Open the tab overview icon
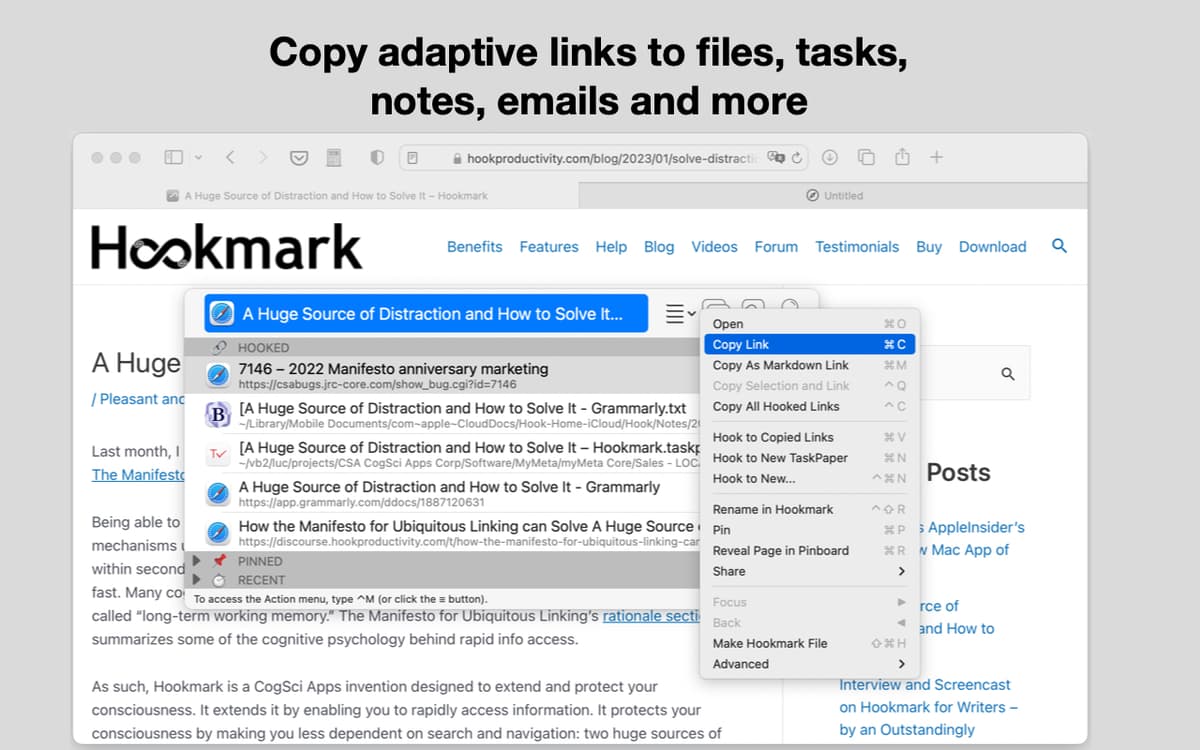Screen dimensions: 1200x750 (x=866, y=157)
